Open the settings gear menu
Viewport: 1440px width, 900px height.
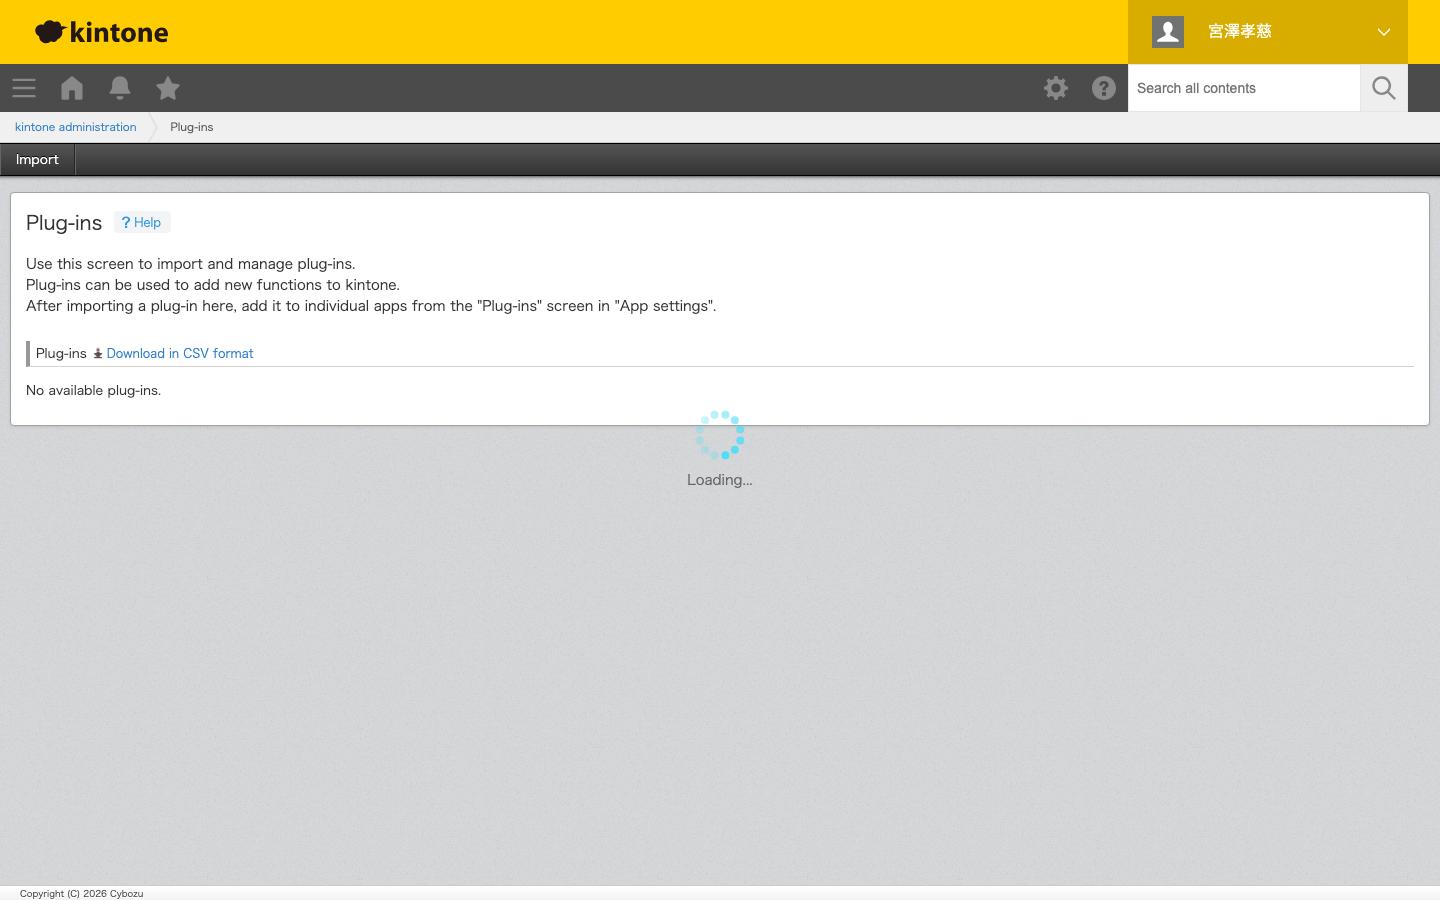point(1056,88)
